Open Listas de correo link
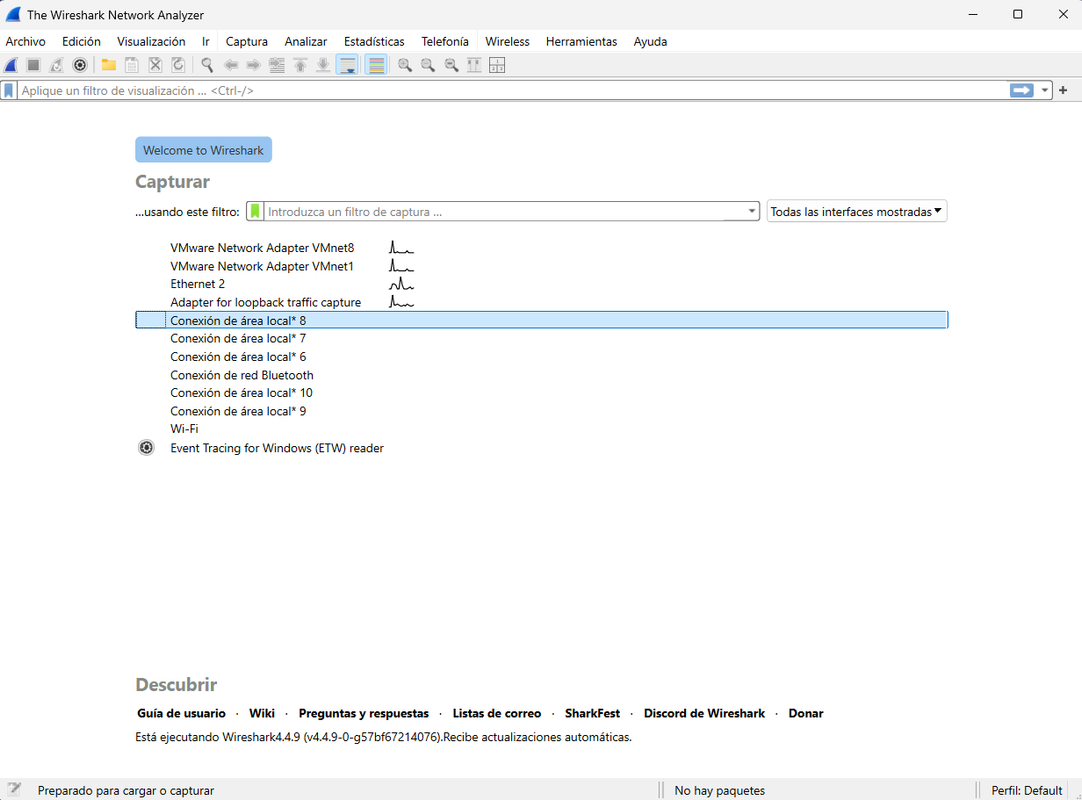The height and width of the screenshot is (800, 1082). [x=497, y=713]
